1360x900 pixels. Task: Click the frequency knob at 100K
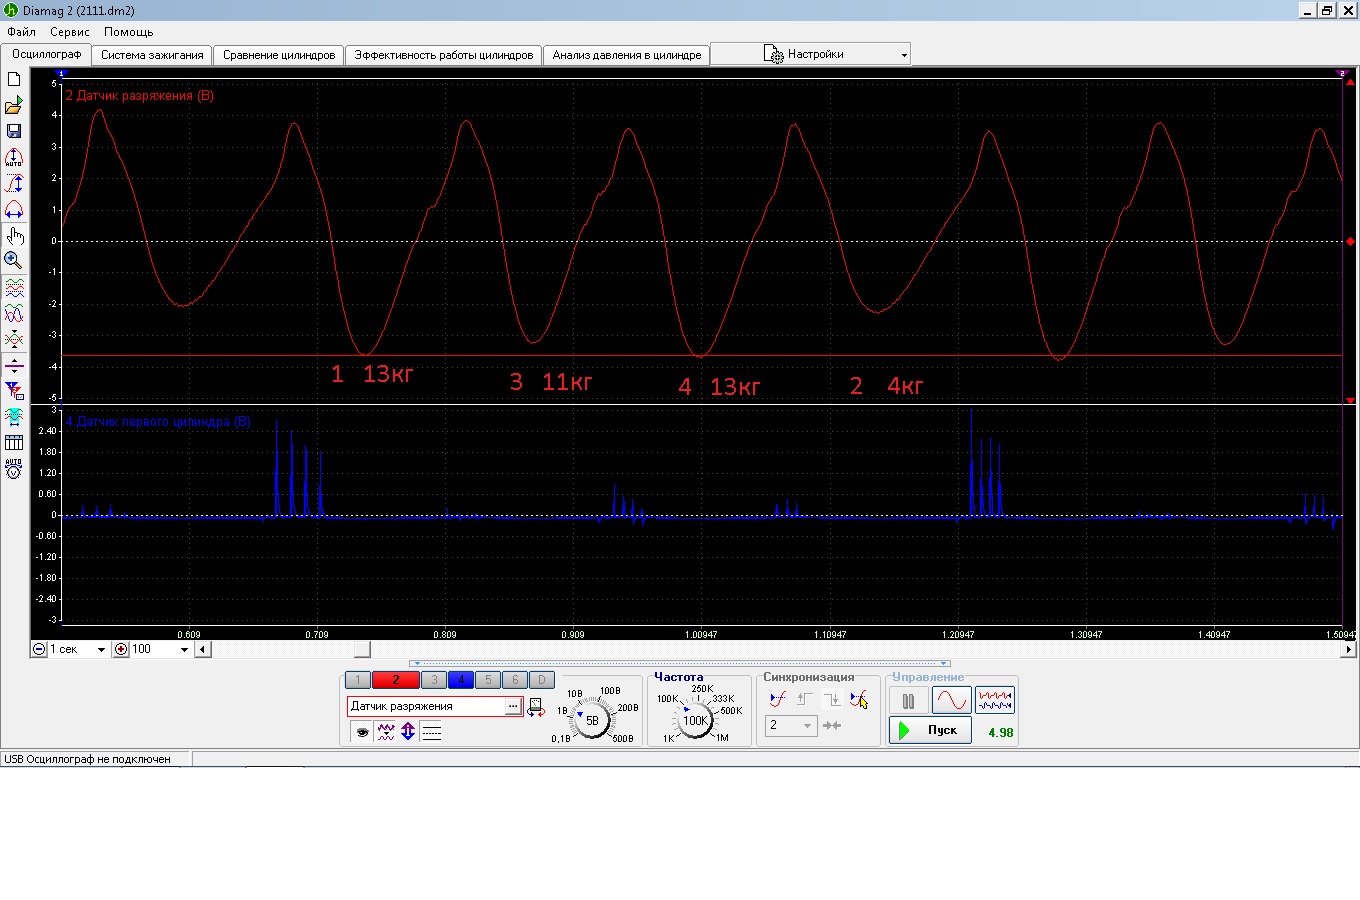[x=694, y=720]
